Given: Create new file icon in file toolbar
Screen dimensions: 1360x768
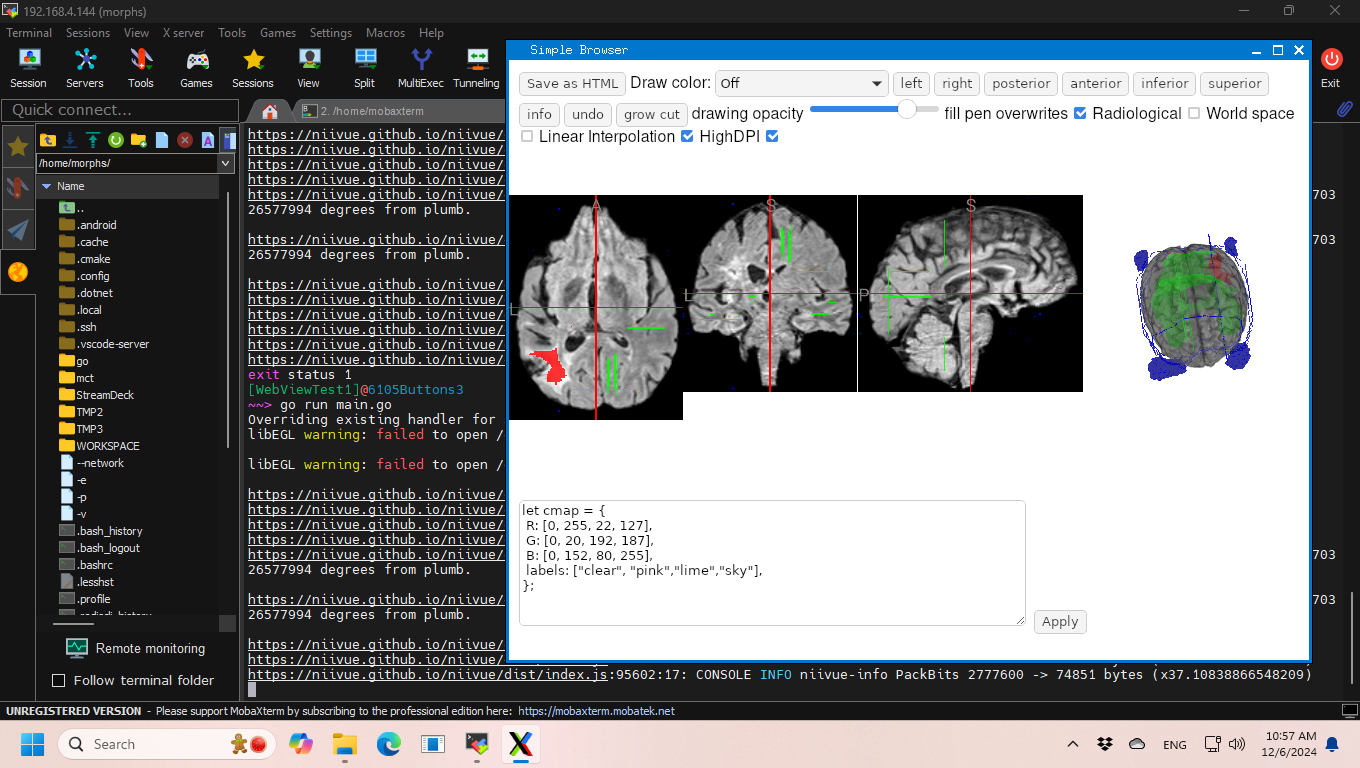Looking at the screenshot, I should [162, 140].
